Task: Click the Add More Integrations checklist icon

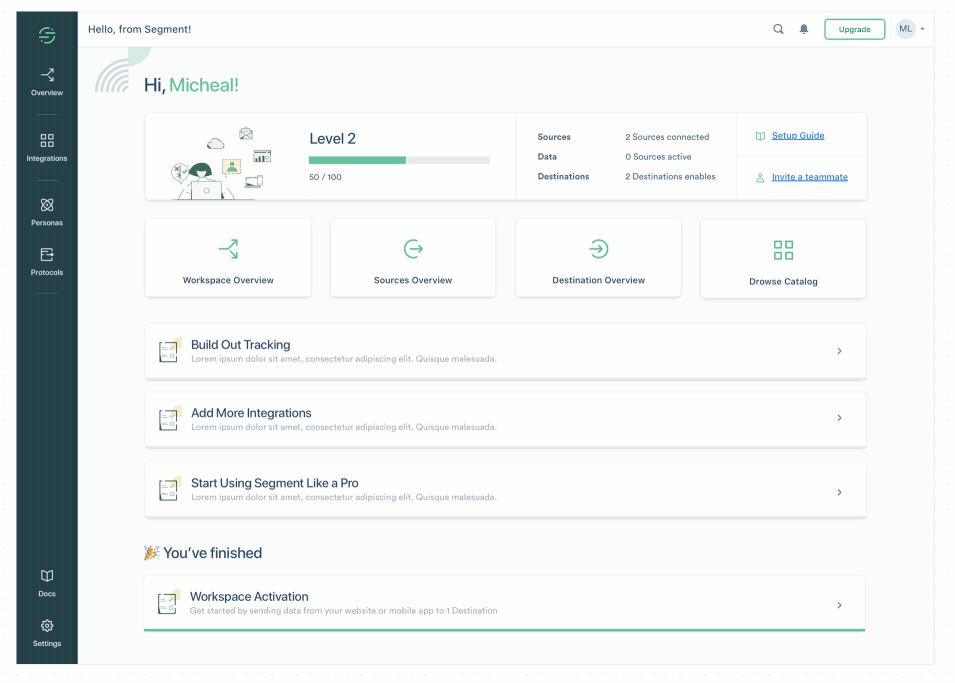Action: [169, 419]
